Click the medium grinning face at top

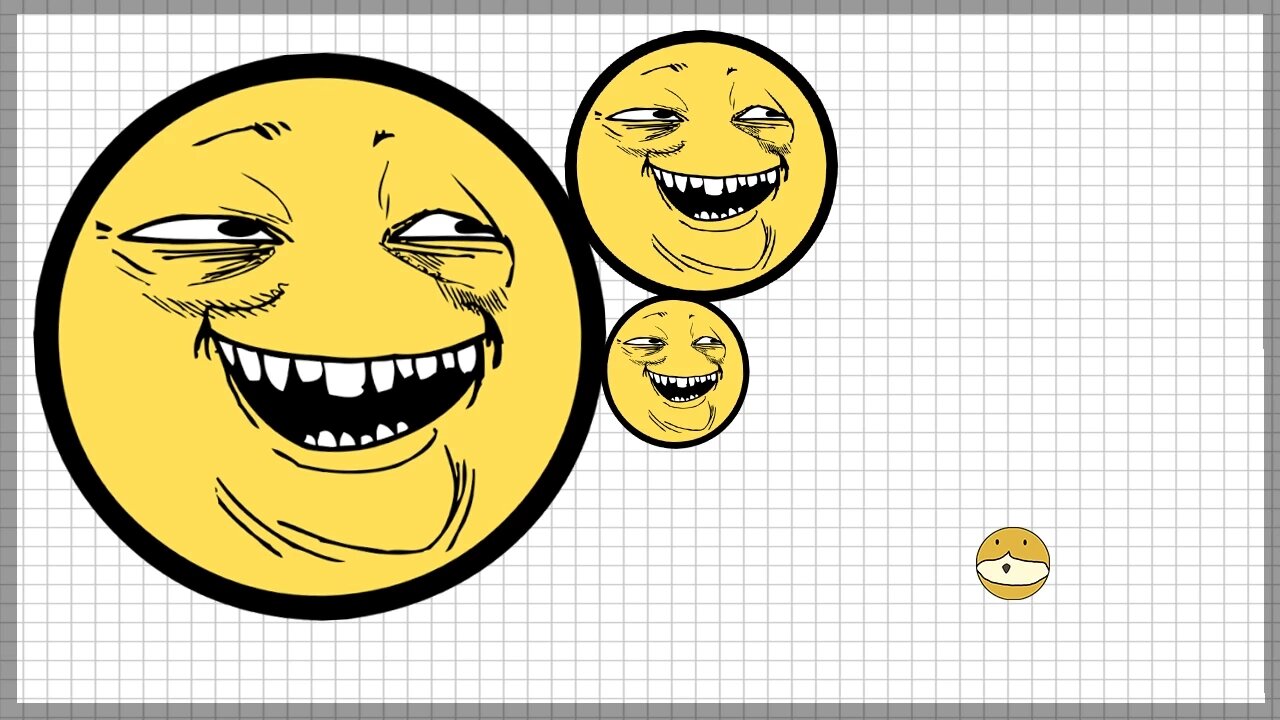tap(701, 166)
